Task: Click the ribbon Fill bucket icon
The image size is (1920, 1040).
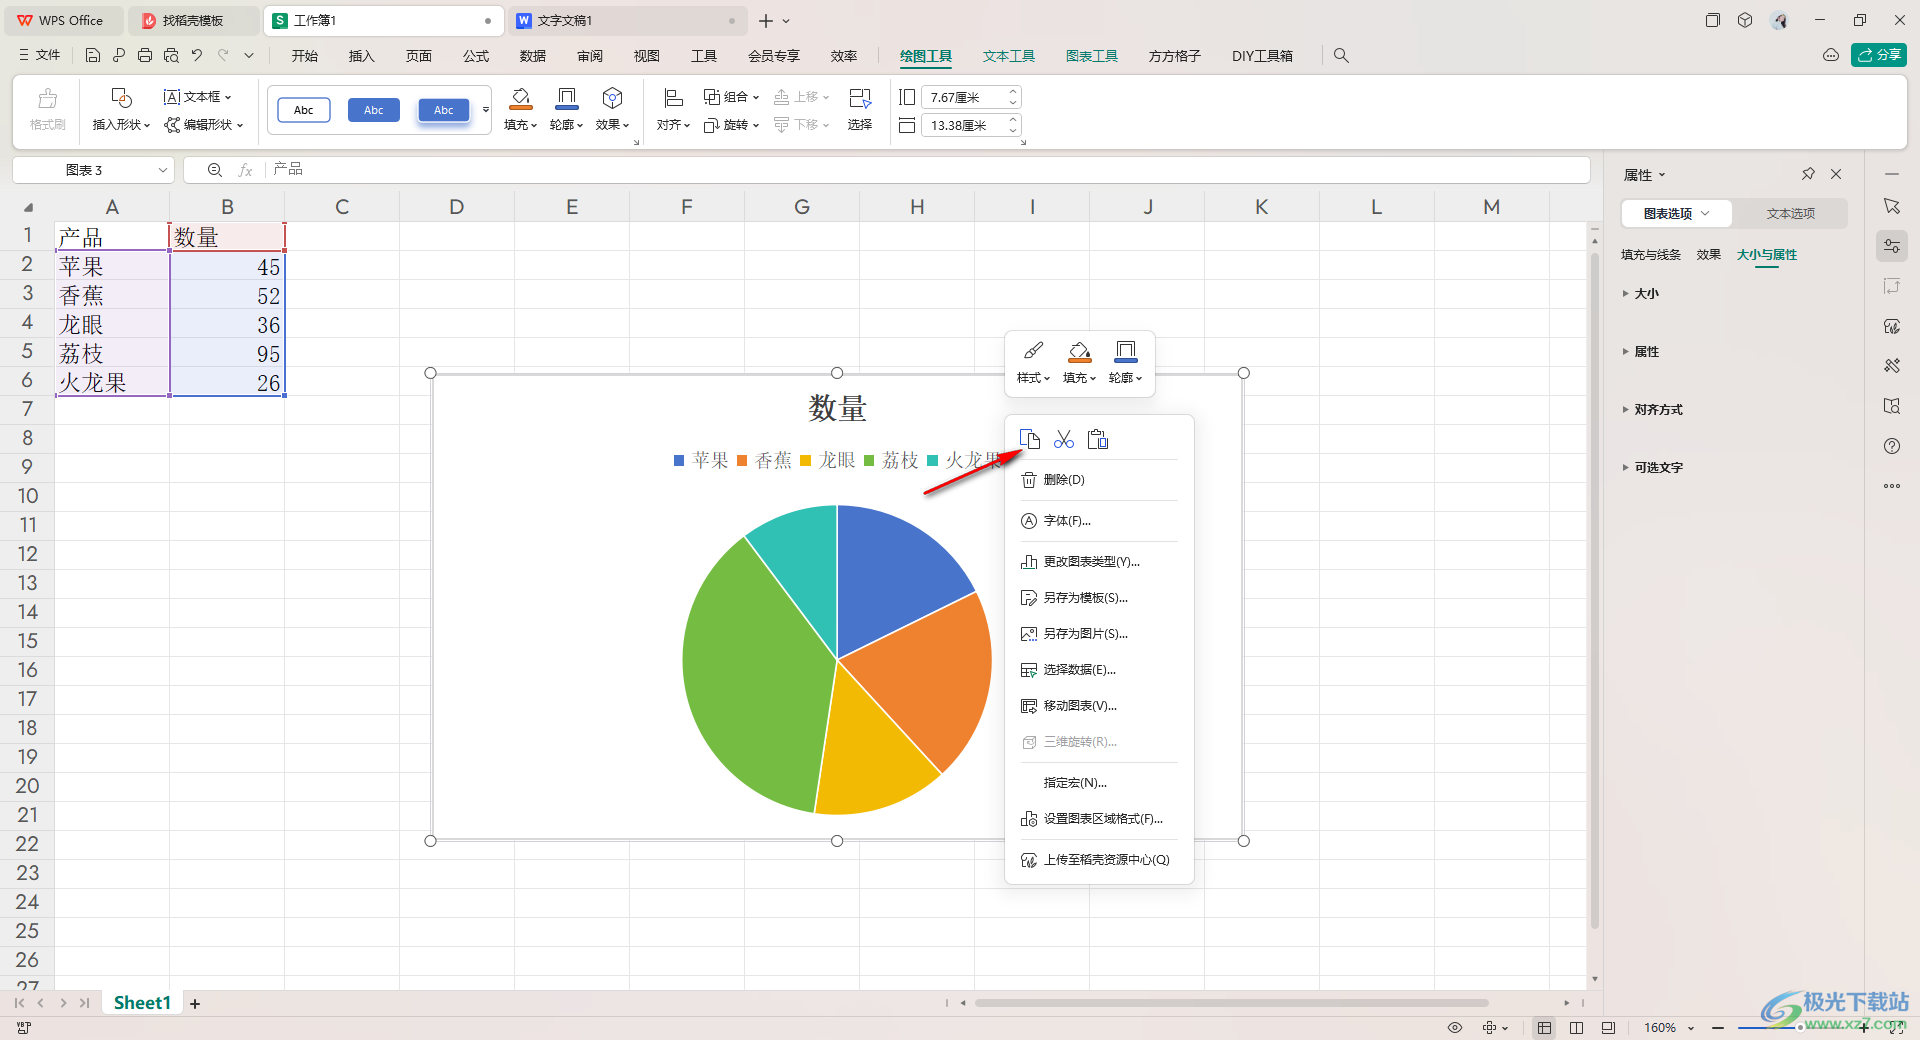Action: point(521,97)
